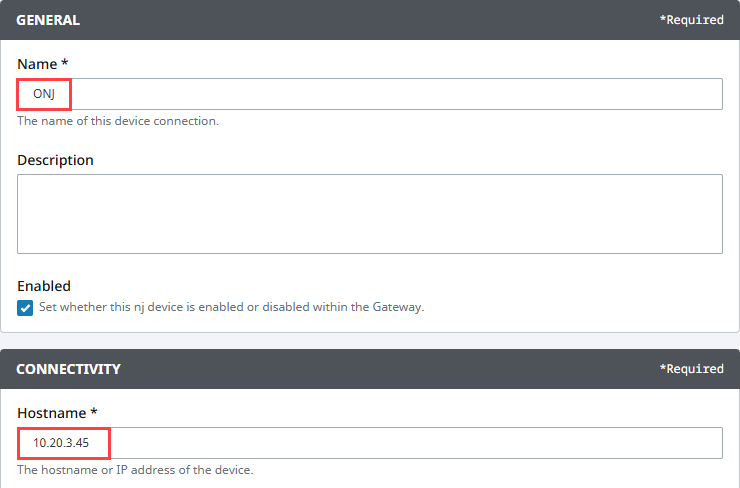This screenshot has width=740, height=488.
Task: Click the Description field label
Action: [55, 160]
